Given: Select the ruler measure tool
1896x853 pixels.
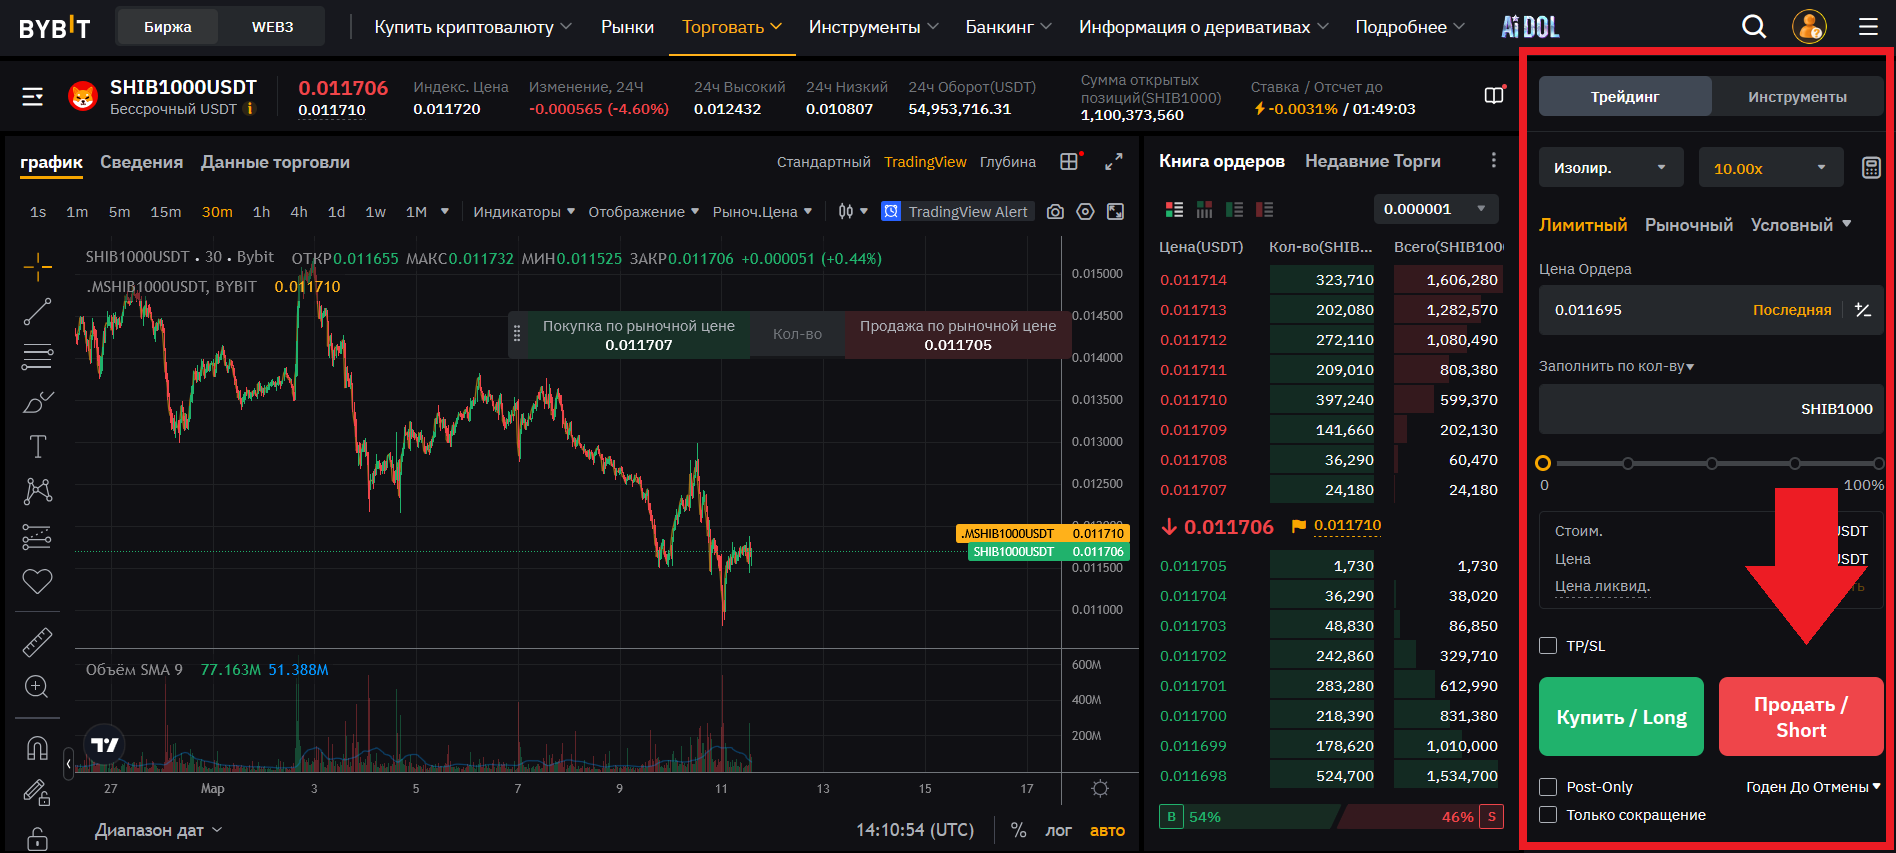Looking at the screenshot, I should pos(37,642).
